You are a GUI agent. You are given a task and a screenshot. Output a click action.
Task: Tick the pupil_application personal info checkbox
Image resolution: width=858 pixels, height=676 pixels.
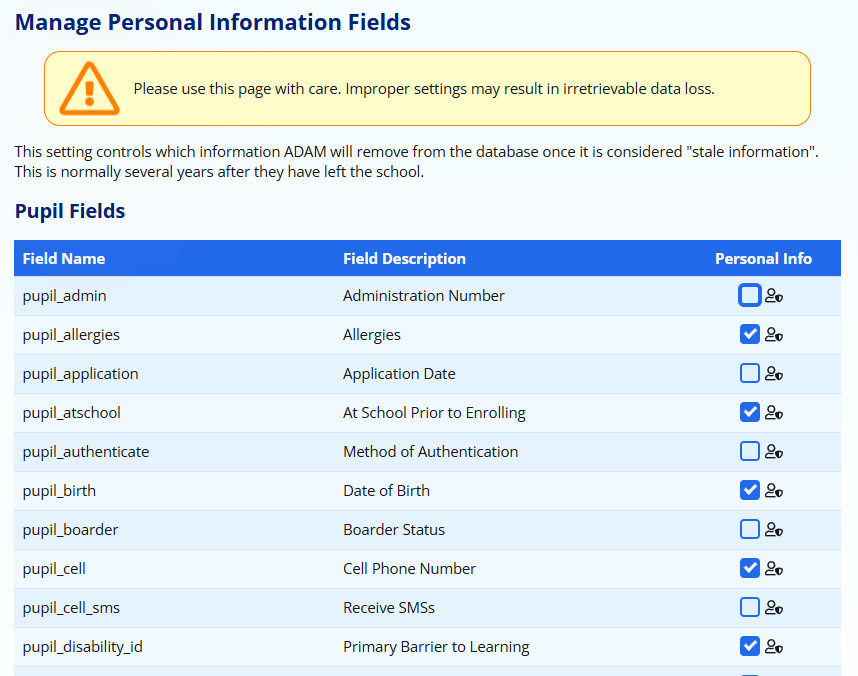coord(750,373)
